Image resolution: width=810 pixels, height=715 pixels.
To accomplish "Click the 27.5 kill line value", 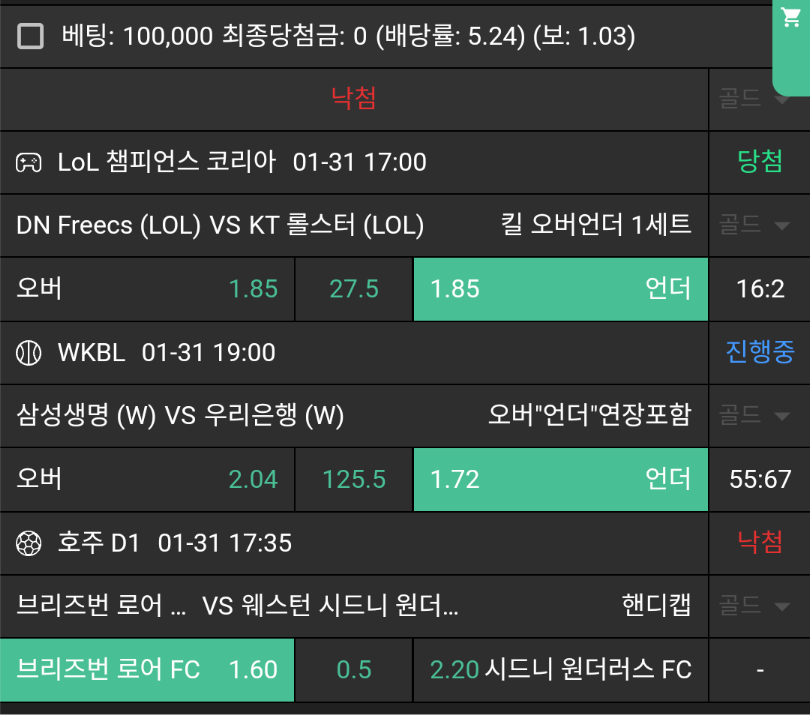I will [x=354, y=289].
